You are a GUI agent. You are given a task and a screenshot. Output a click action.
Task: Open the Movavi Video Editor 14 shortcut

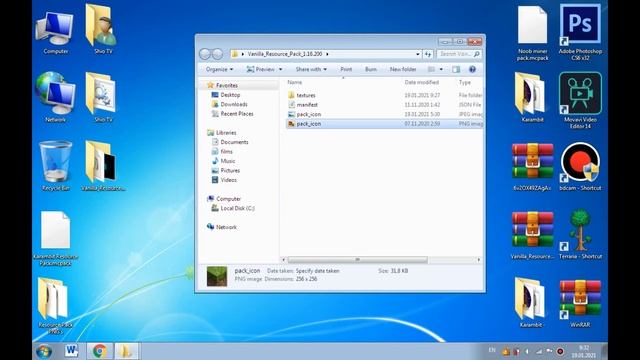coord(580,100)
